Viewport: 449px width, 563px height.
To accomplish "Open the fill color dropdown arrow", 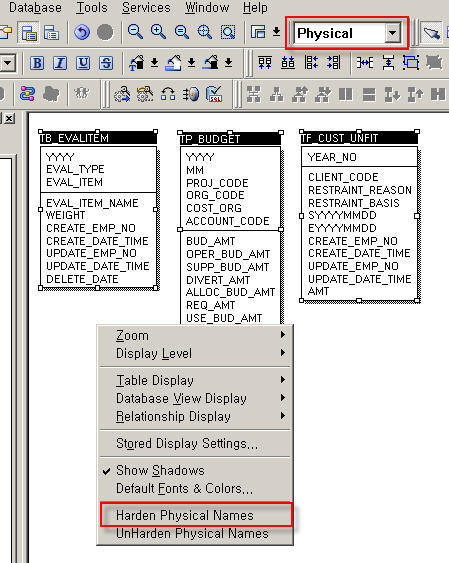I will pos(191,63).
